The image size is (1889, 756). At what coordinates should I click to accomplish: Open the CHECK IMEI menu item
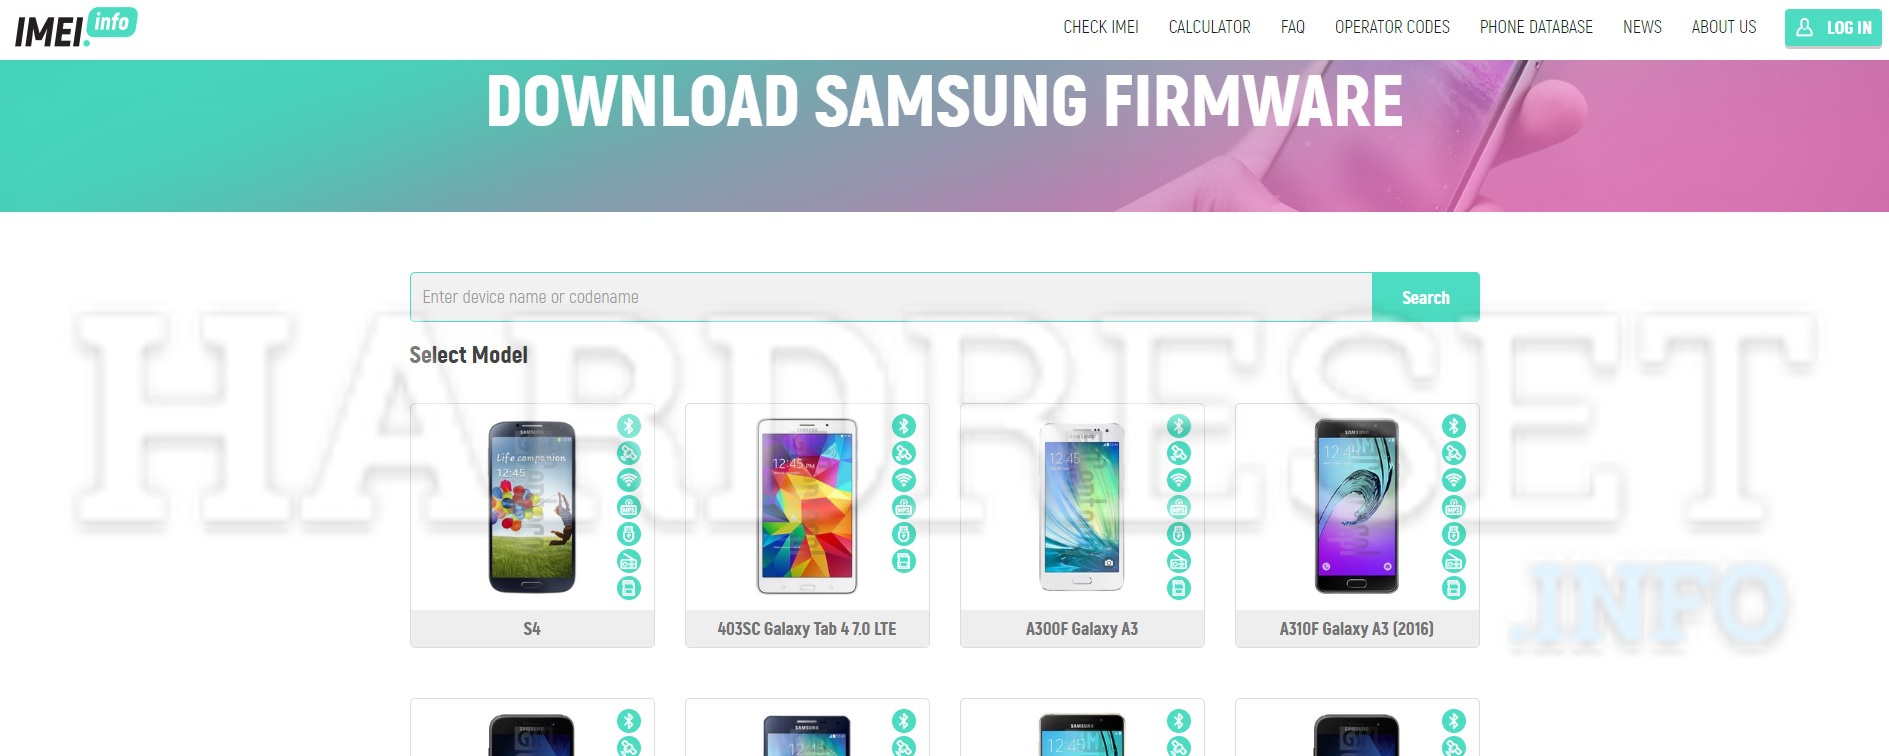[1101, 27]
